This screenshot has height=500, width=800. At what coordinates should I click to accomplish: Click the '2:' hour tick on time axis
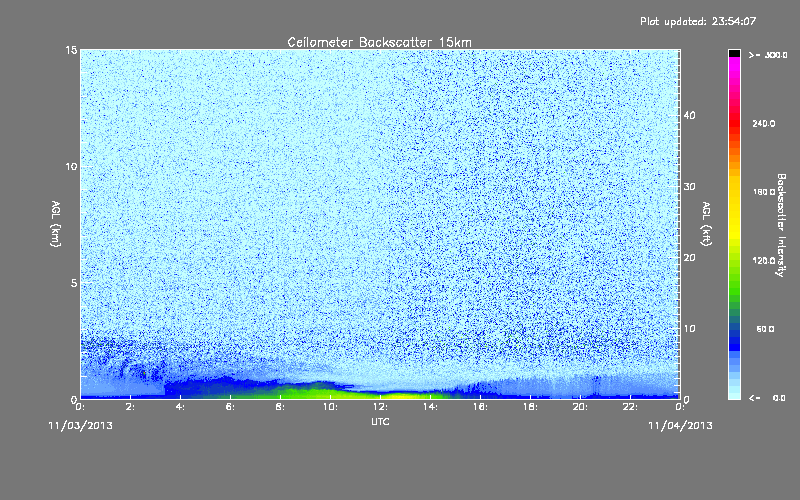[x=131, y=407]
